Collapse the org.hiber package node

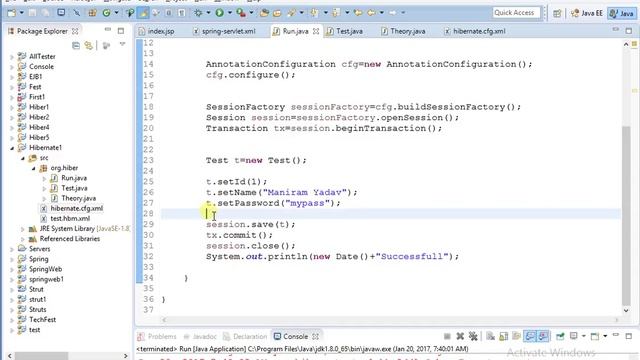click(33, 168)
